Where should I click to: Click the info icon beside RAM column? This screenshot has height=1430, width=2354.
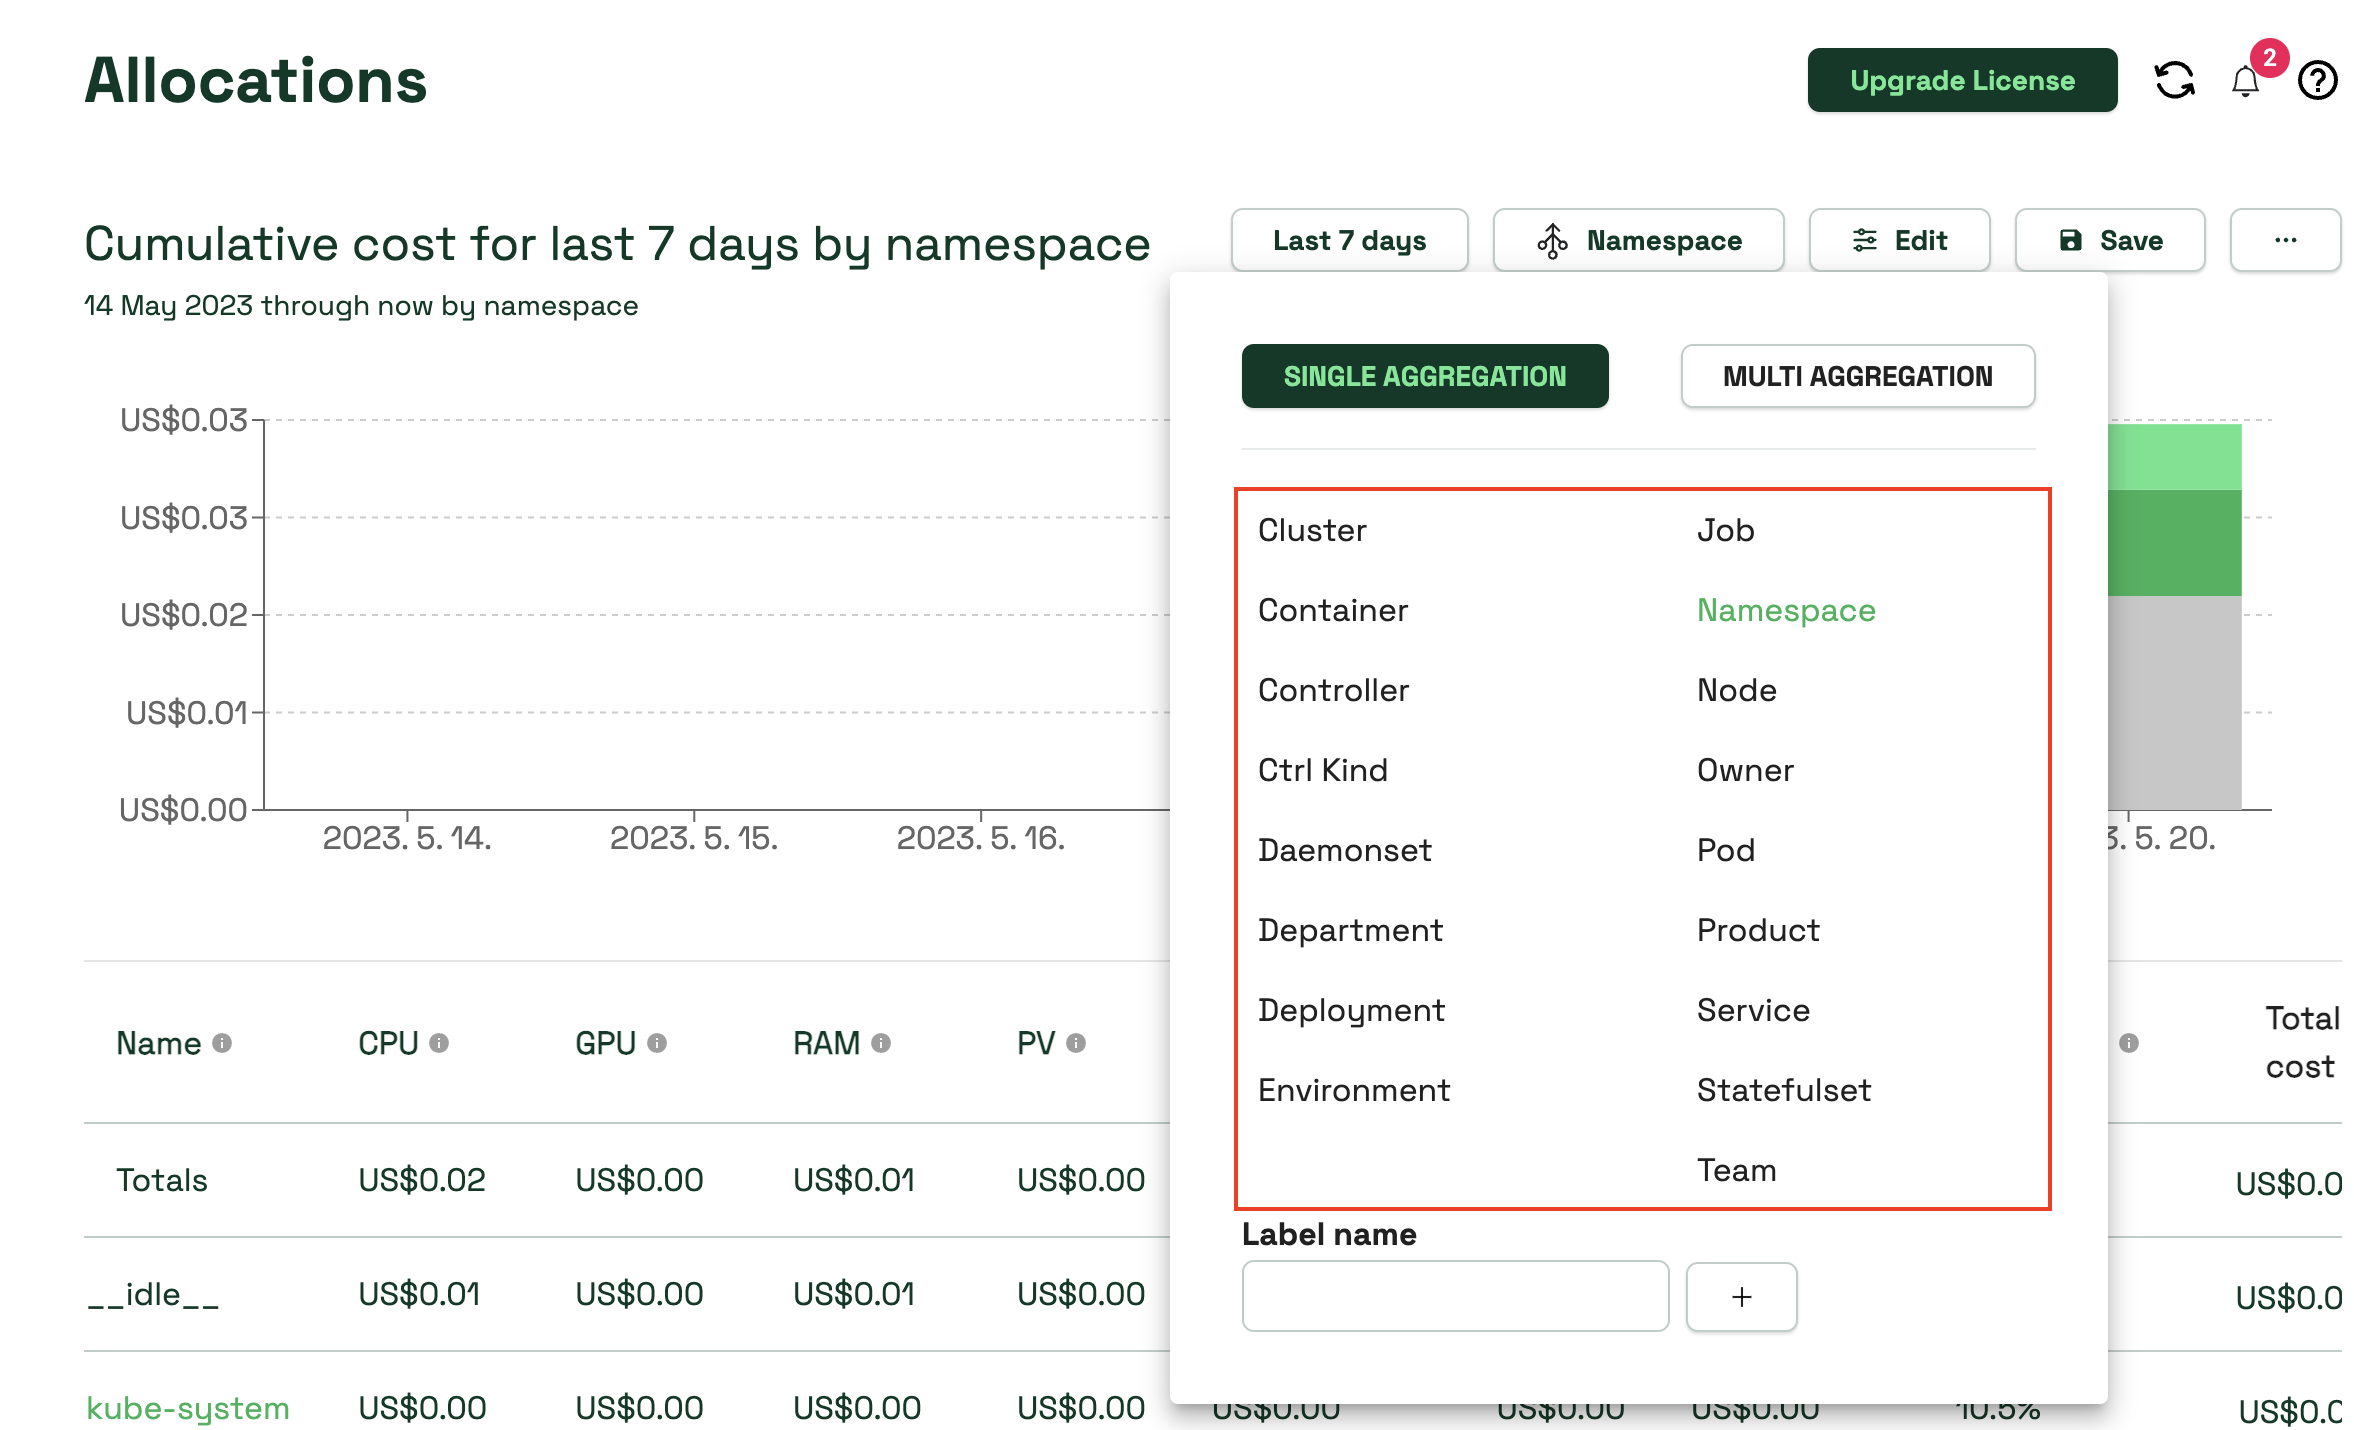(x=881, y=1043)
